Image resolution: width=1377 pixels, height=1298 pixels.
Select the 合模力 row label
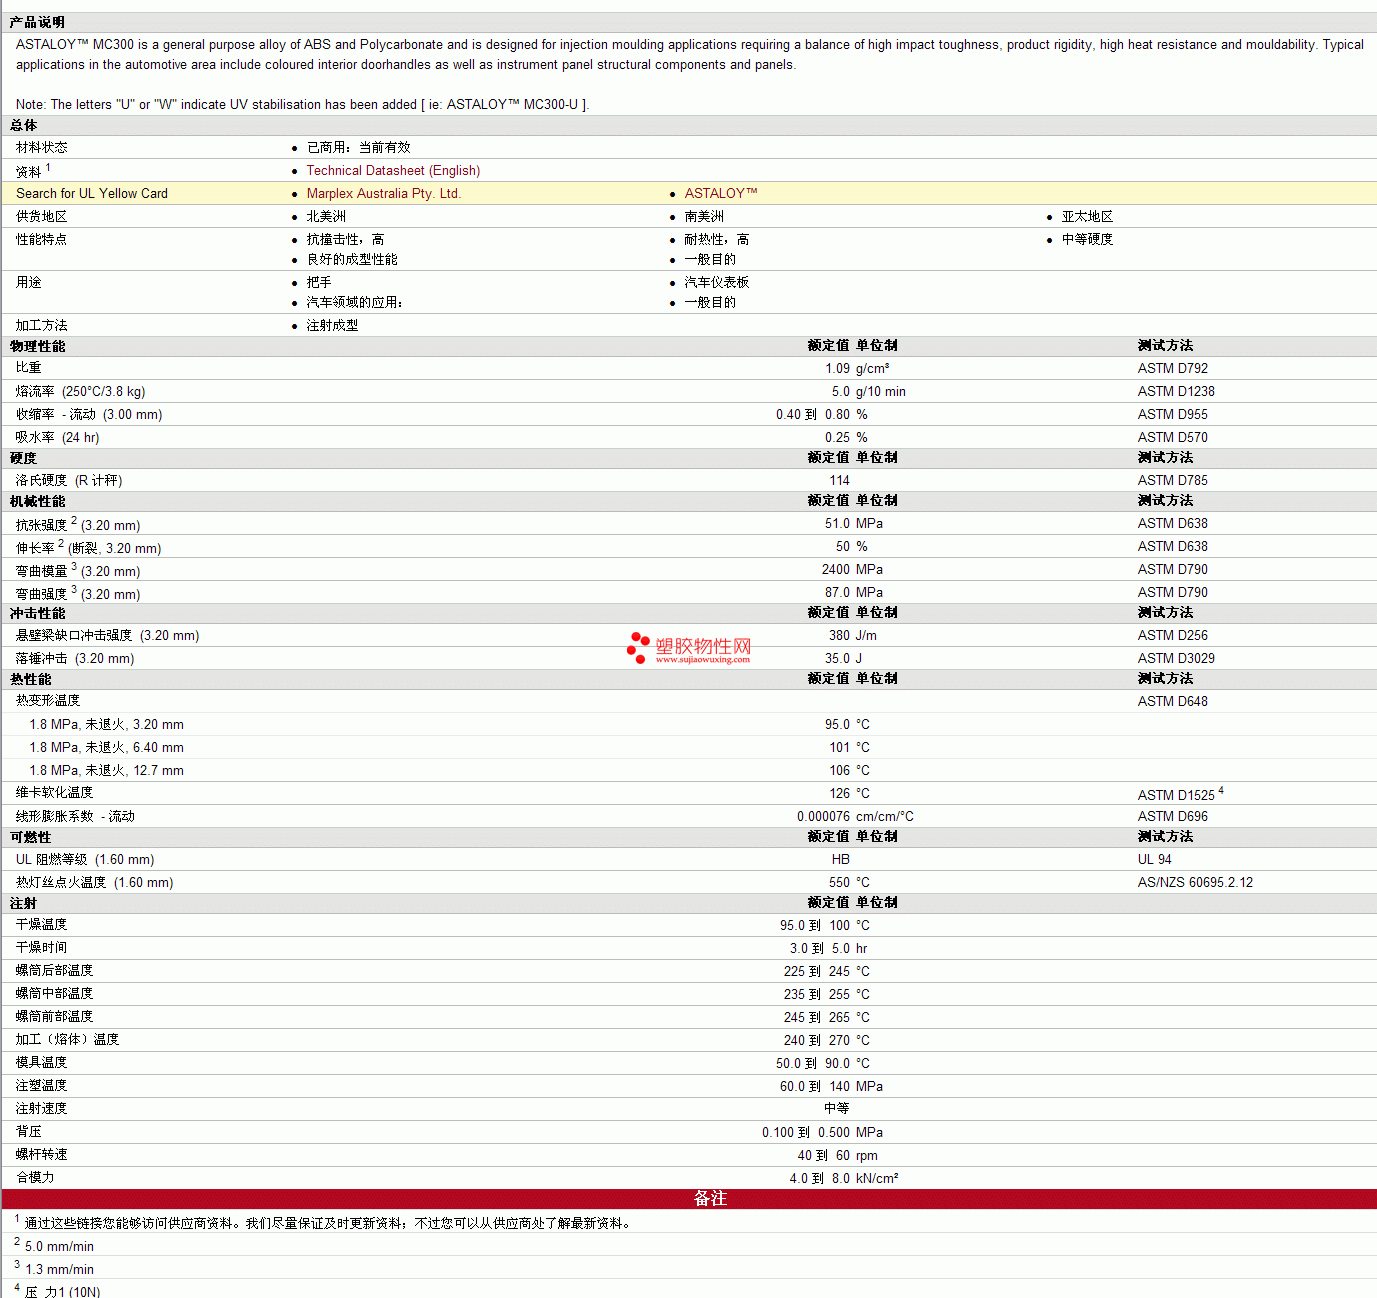35,1178
